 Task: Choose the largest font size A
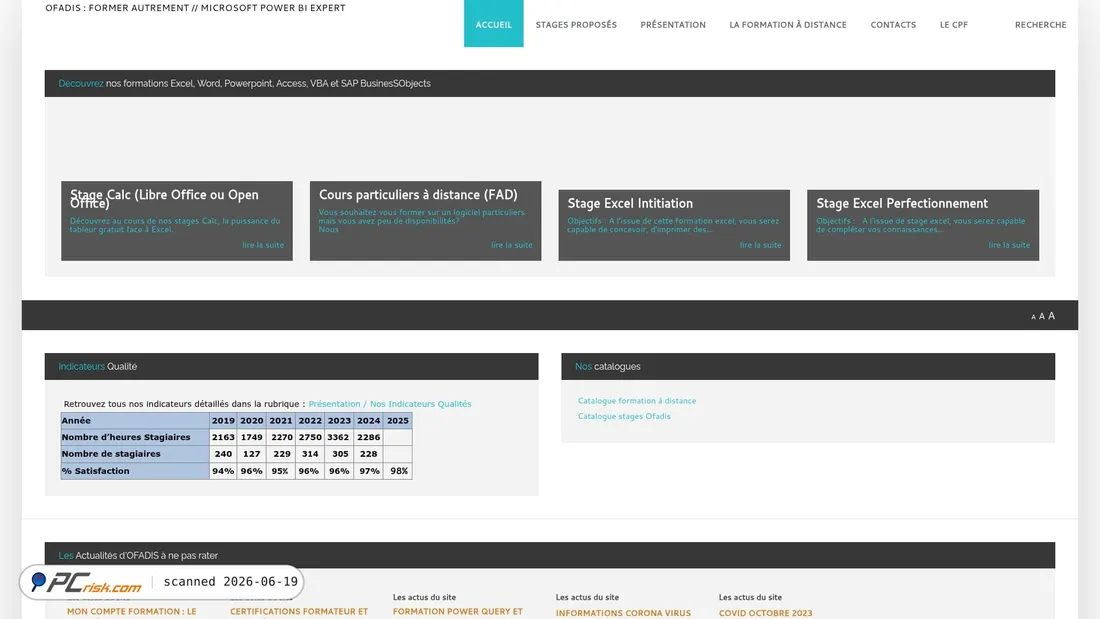tap(1051, 316)
